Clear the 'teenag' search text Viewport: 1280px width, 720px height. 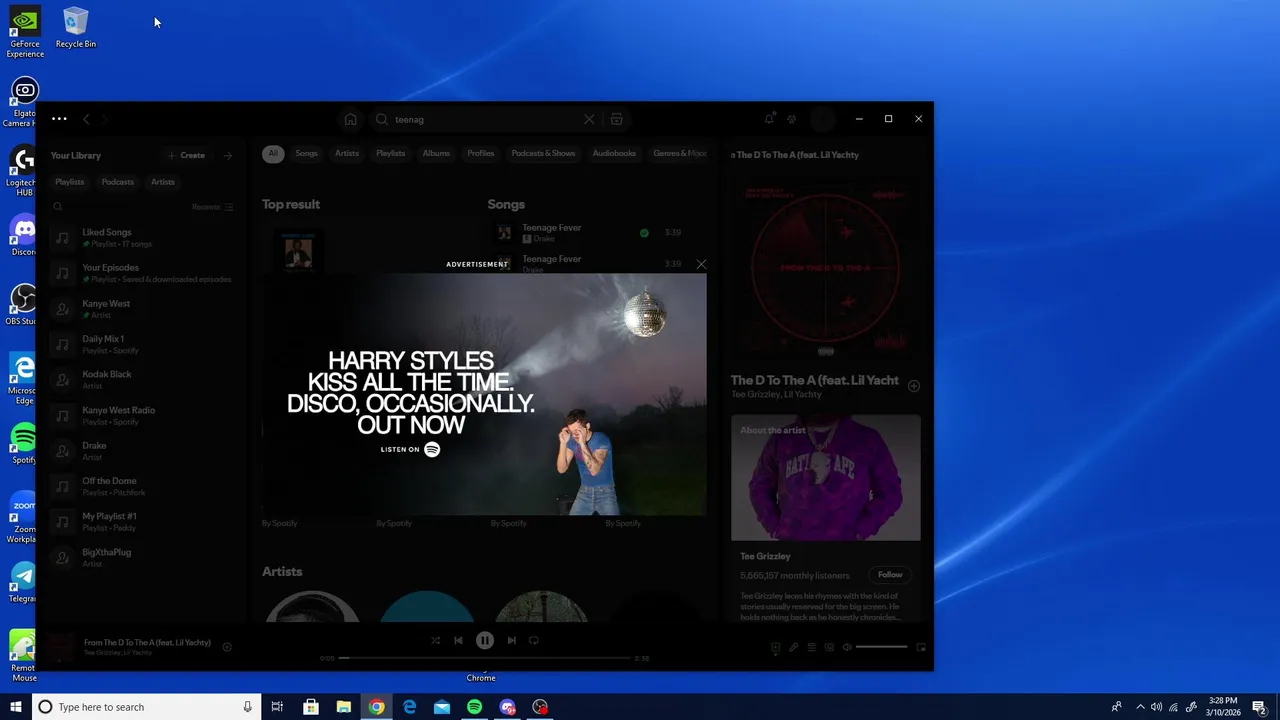[x=589, y=119]
